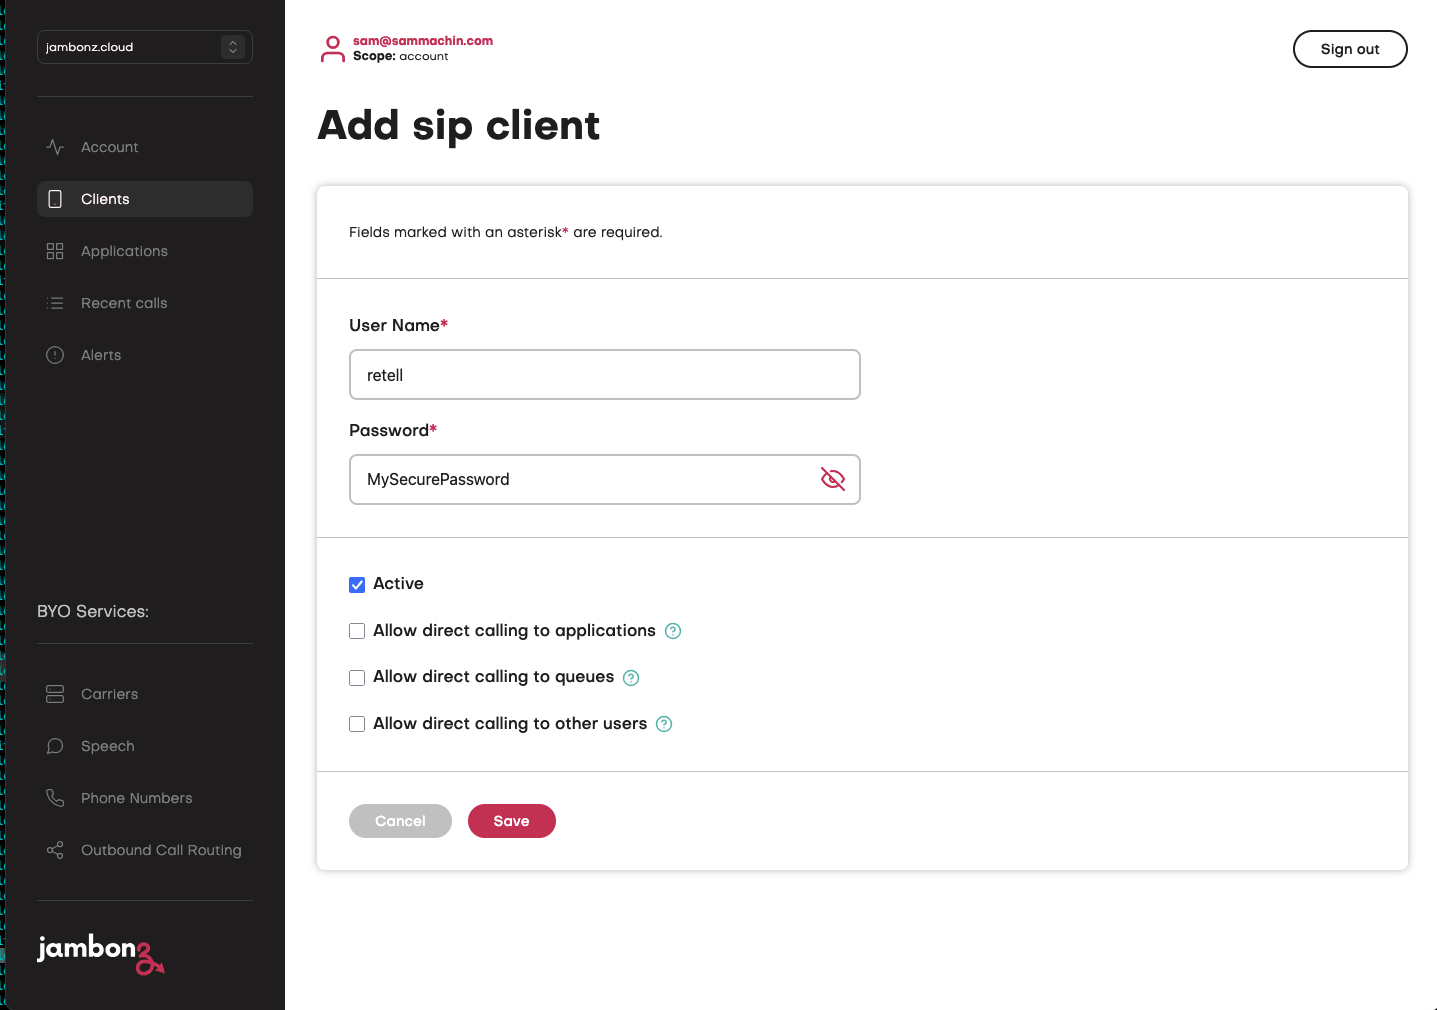Click the Speech bubble icon in the sidebar
Screen dimensions: 1437x1010
(x=55, y=746)
